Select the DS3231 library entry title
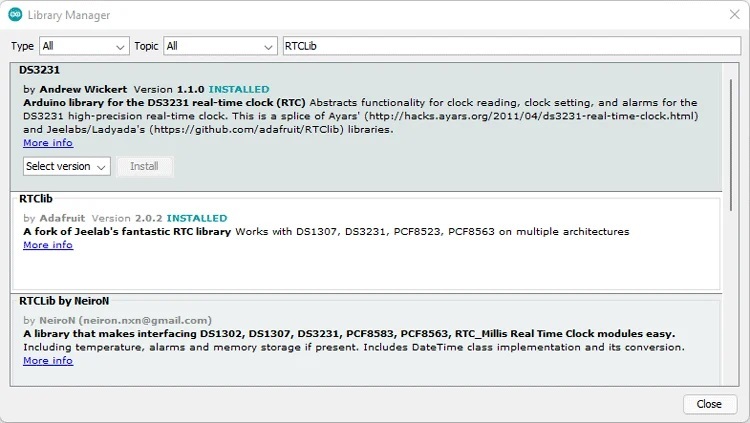The image size is (750, 423). pyautogui.click(x=39, y=70)
